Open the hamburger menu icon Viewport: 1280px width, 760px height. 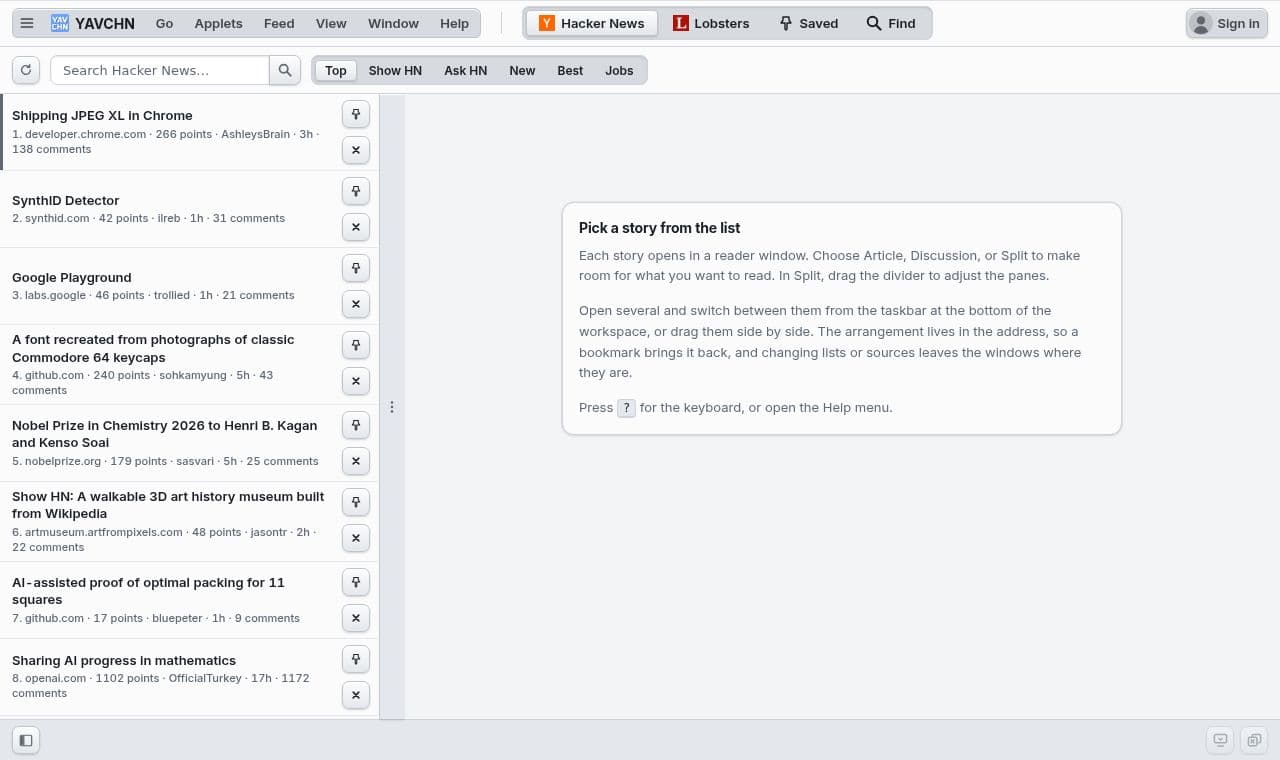[x=27, y=23]
